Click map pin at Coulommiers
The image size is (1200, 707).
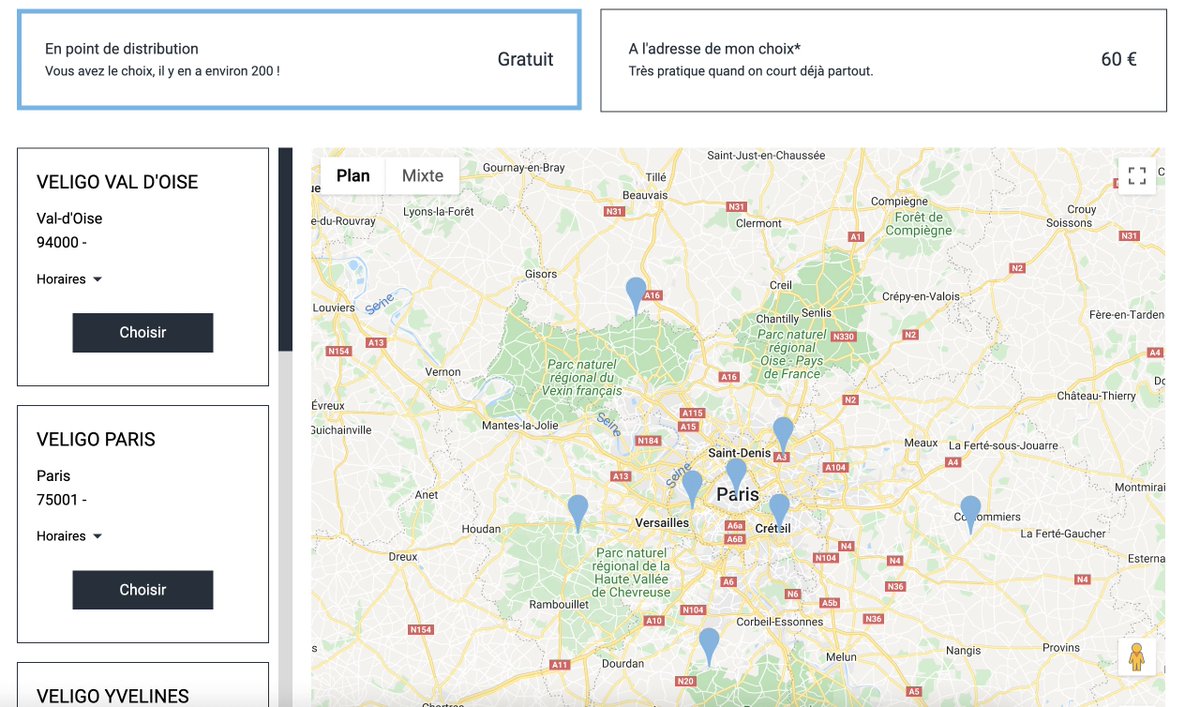click(970, 515)
